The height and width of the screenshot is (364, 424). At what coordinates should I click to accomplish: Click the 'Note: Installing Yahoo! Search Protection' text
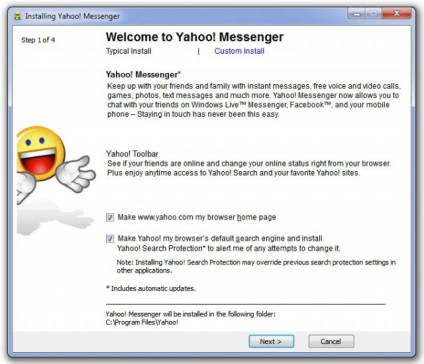(256, 266)
